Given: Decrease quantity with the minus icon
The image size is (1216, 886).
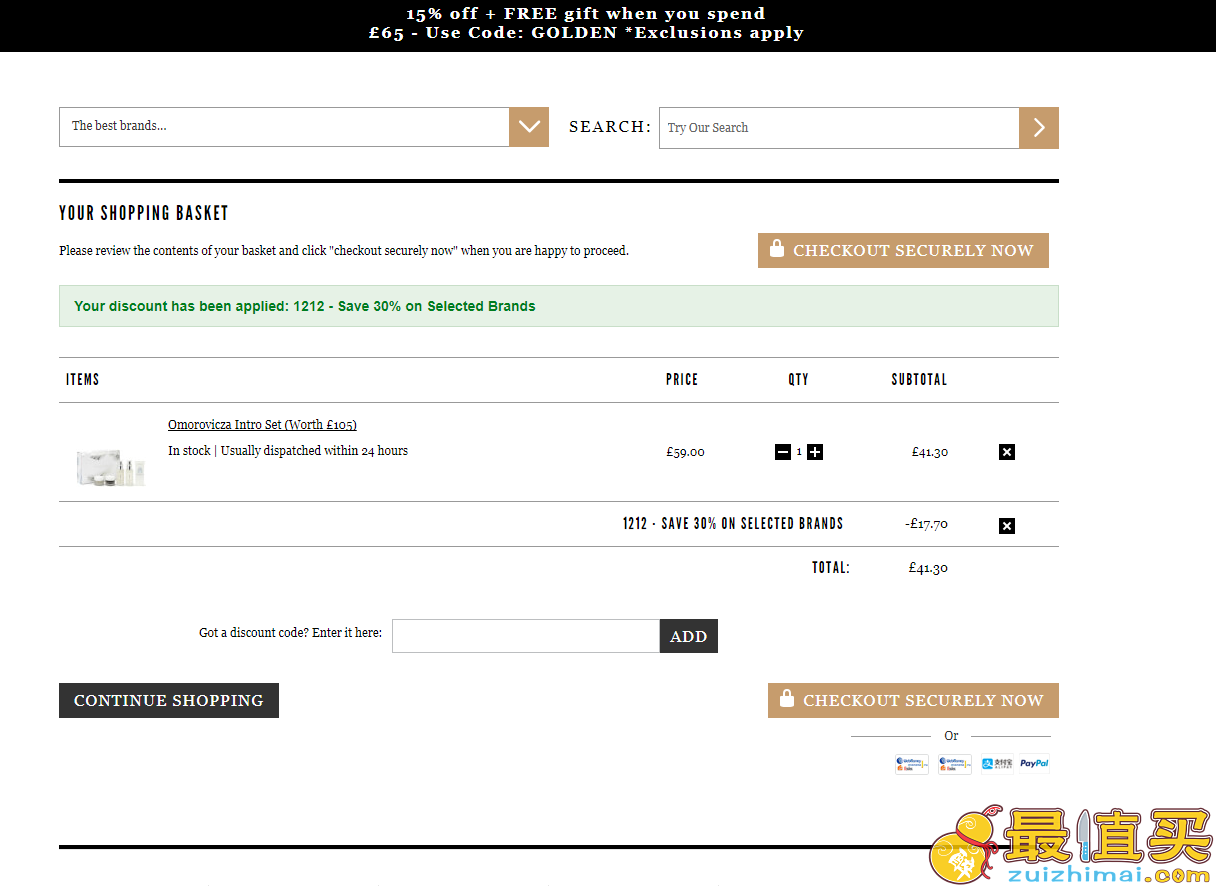Looking at the screenshot, I should [782, 452].
